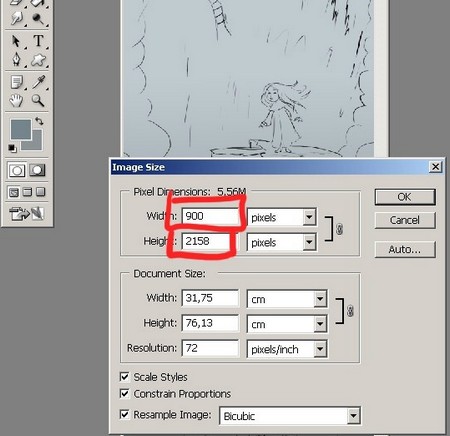Choose Full Screen Mode with menu bar
450x436 pixels.
pyautogui.click(x=27, y=192)
